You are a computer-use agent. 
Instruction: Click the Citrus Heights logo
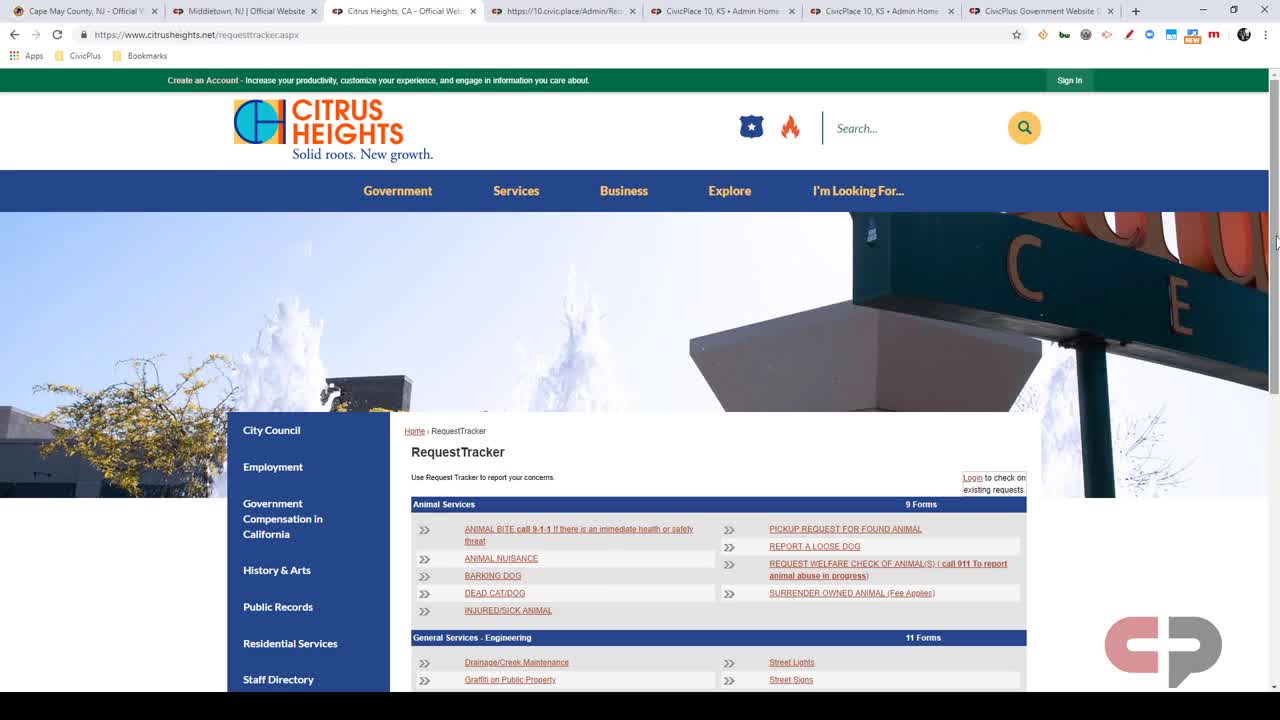point(333,130)
